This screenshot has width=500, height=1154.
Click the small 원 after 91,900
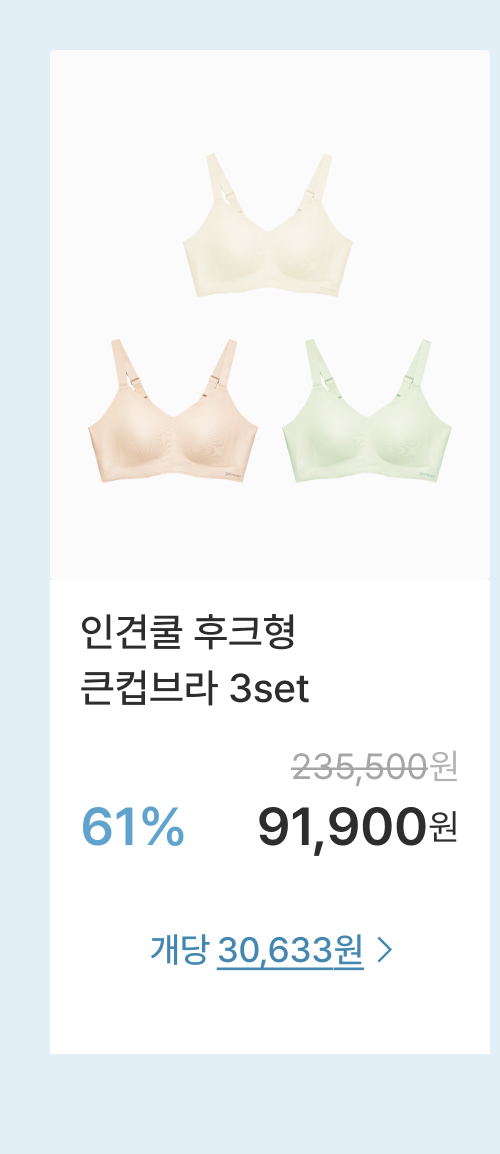[x=444, y=826]
